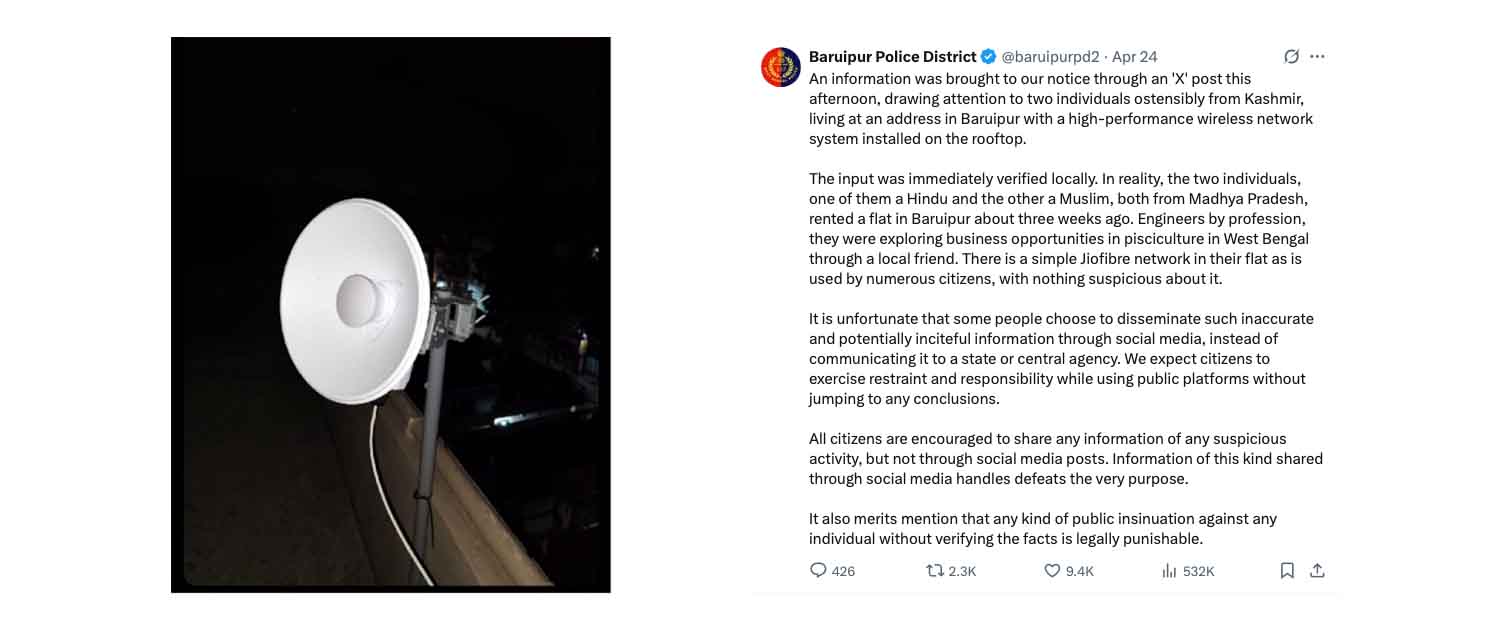Click the Grok explain icon
This screenshot has height=630, width=1500.
tap(1291, 57)
